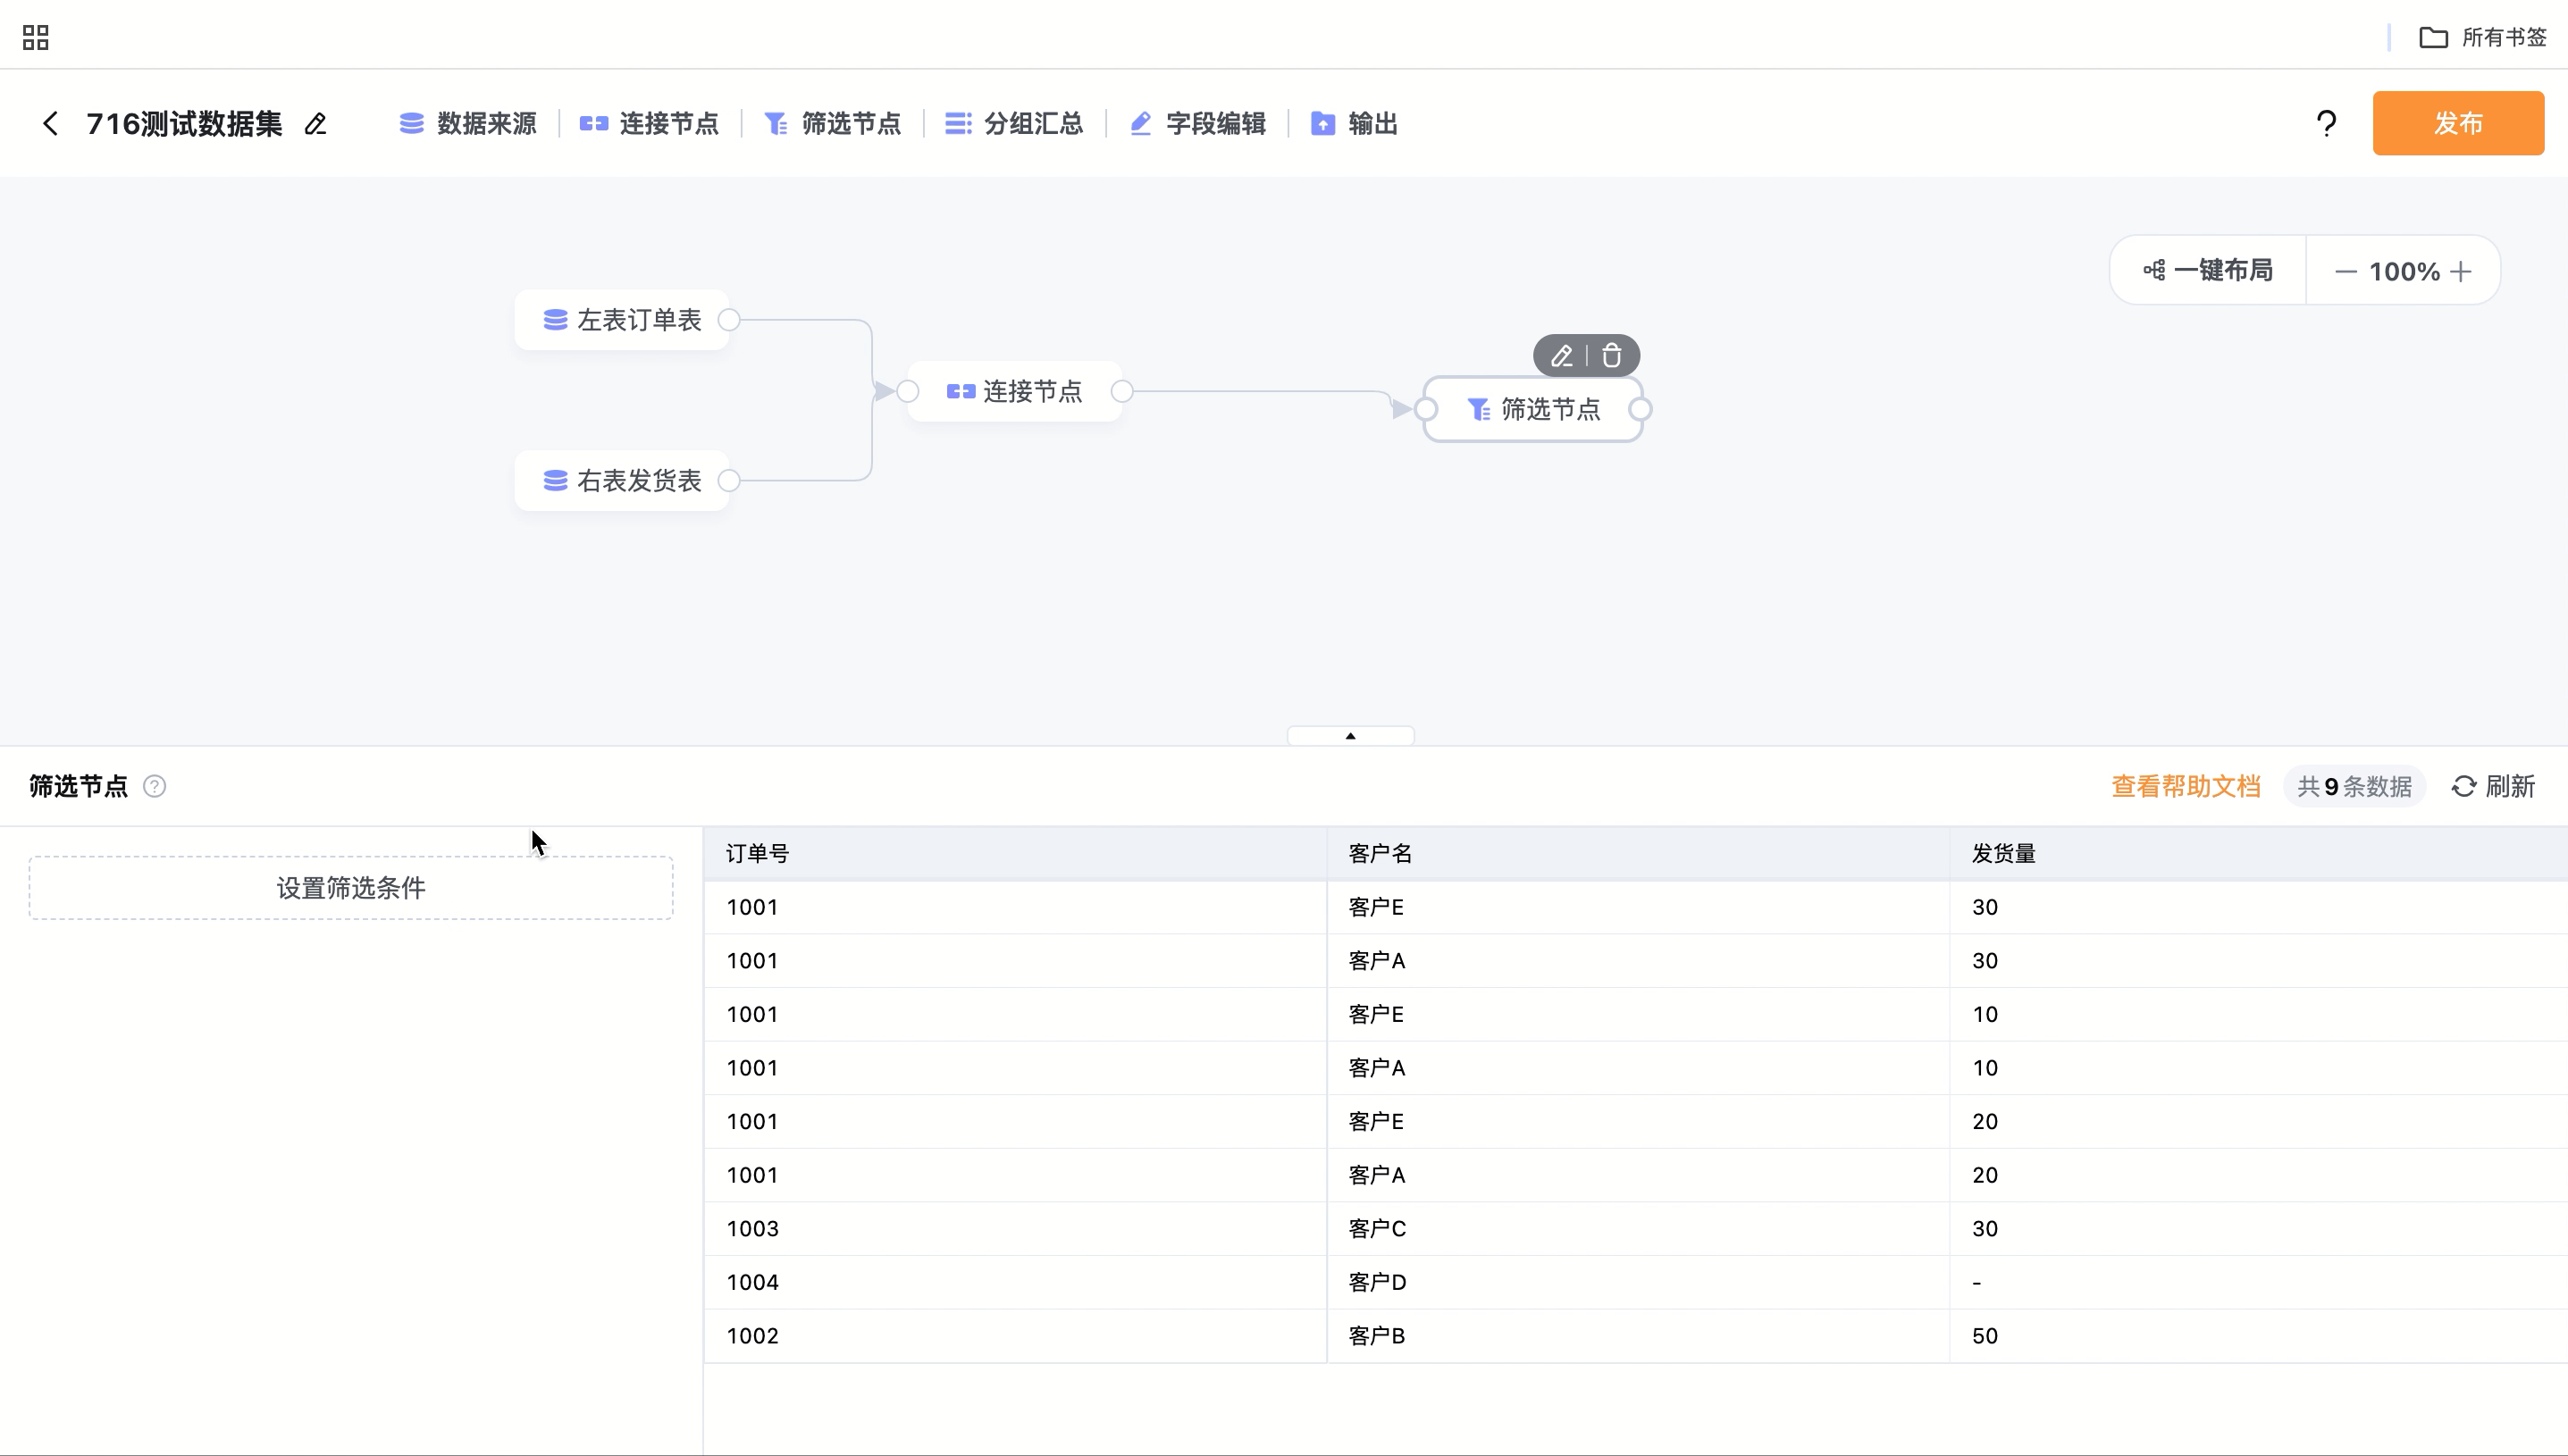Select the 连接节点 node on canvas
This screenshot has height=1456, width=2568.
click(x=1014, y=391)
